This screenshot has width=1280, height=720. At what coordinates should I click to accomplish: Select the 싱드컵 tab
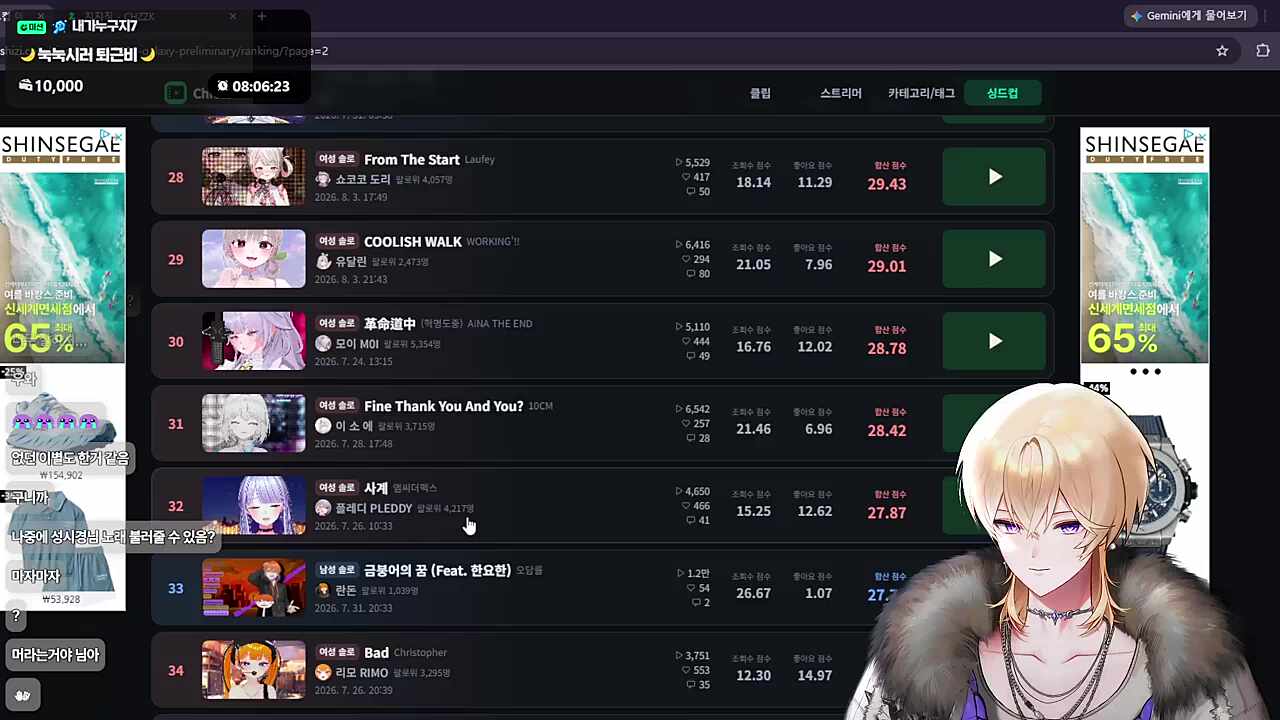pyautogui.click(x=1002, y=93)
